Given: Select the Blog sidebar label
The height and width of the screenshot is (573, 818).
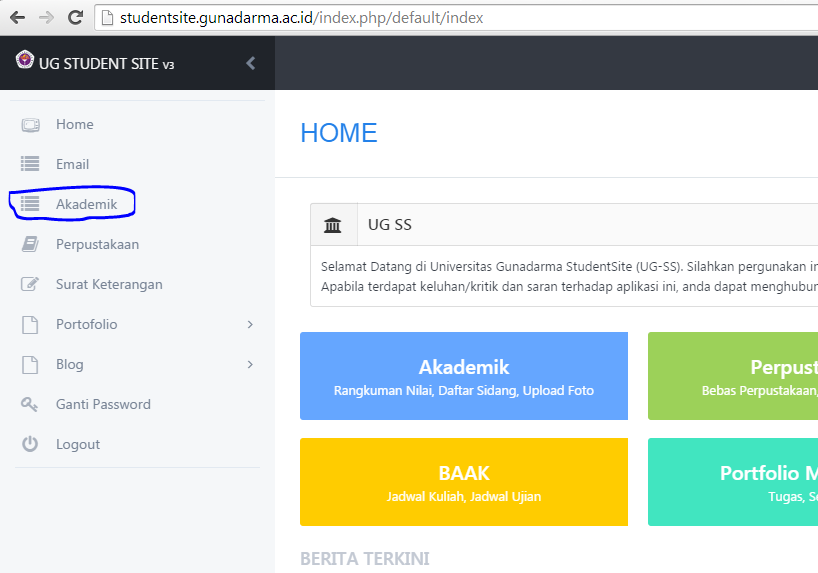Looking at the screenshot, I should [x=69, y=364].
